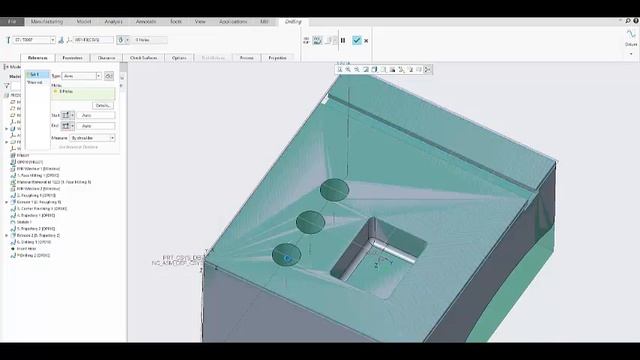Viewport: 640px width, 360px height.
Task: Switch to Manufacturing ribbon tab
Action: pos(47,22)
